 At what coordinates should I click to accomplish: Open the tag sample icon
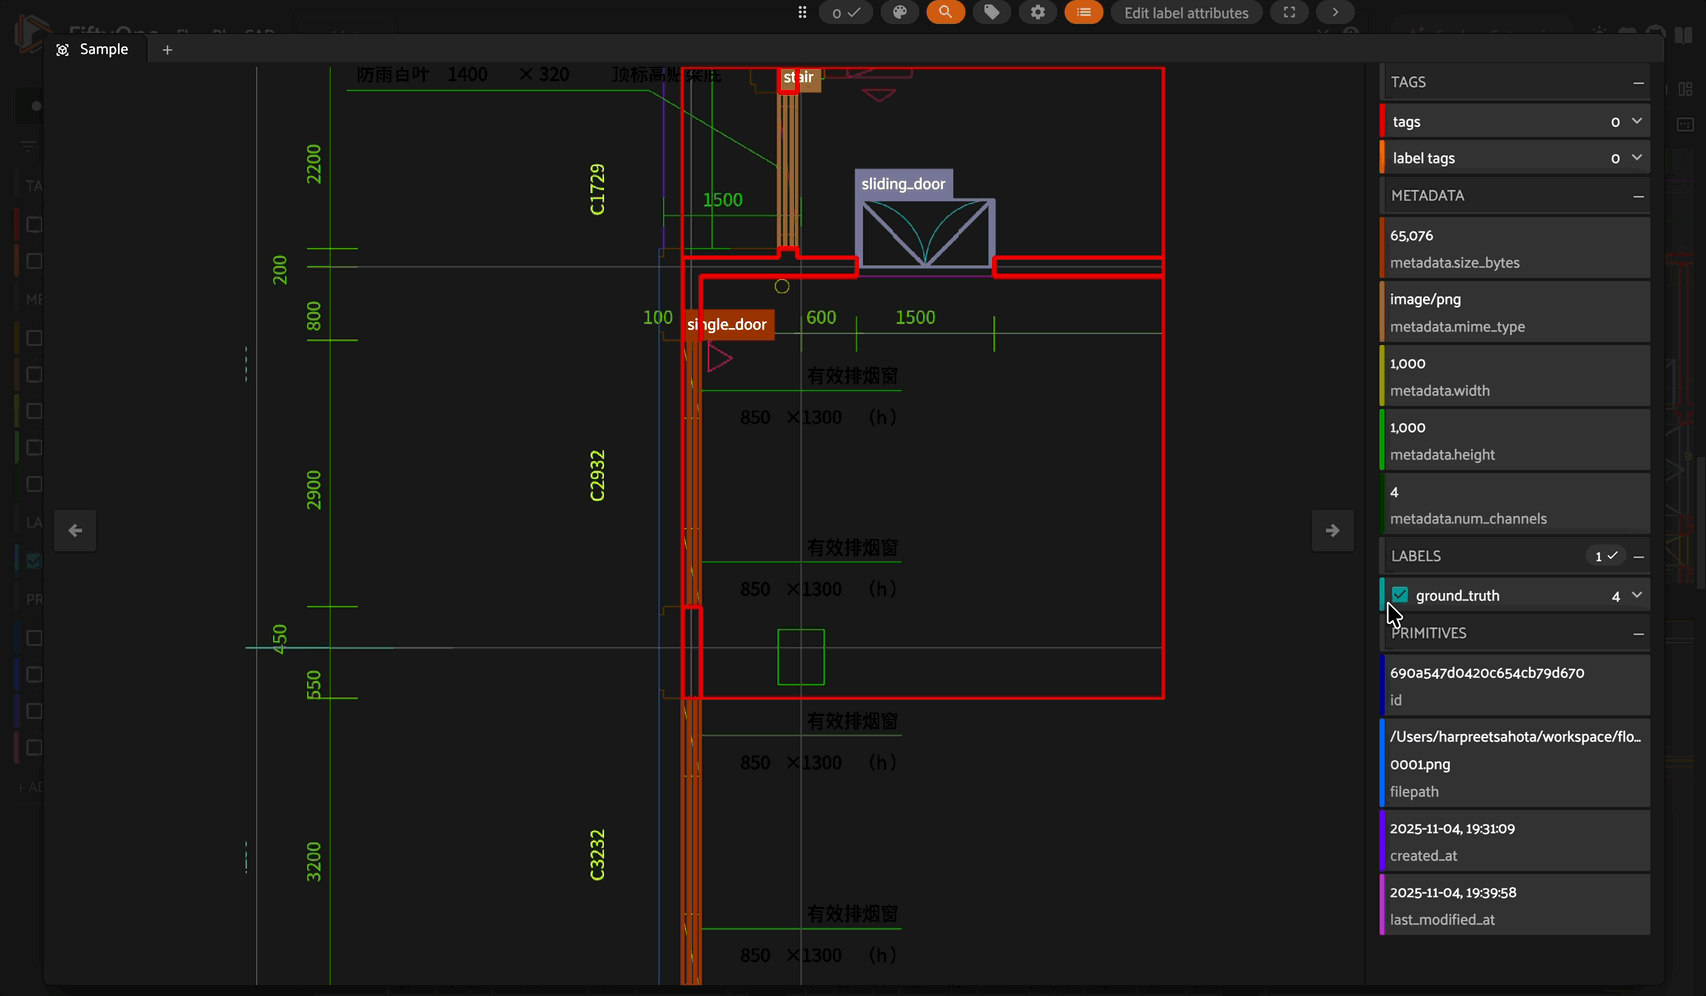[991, 13]
